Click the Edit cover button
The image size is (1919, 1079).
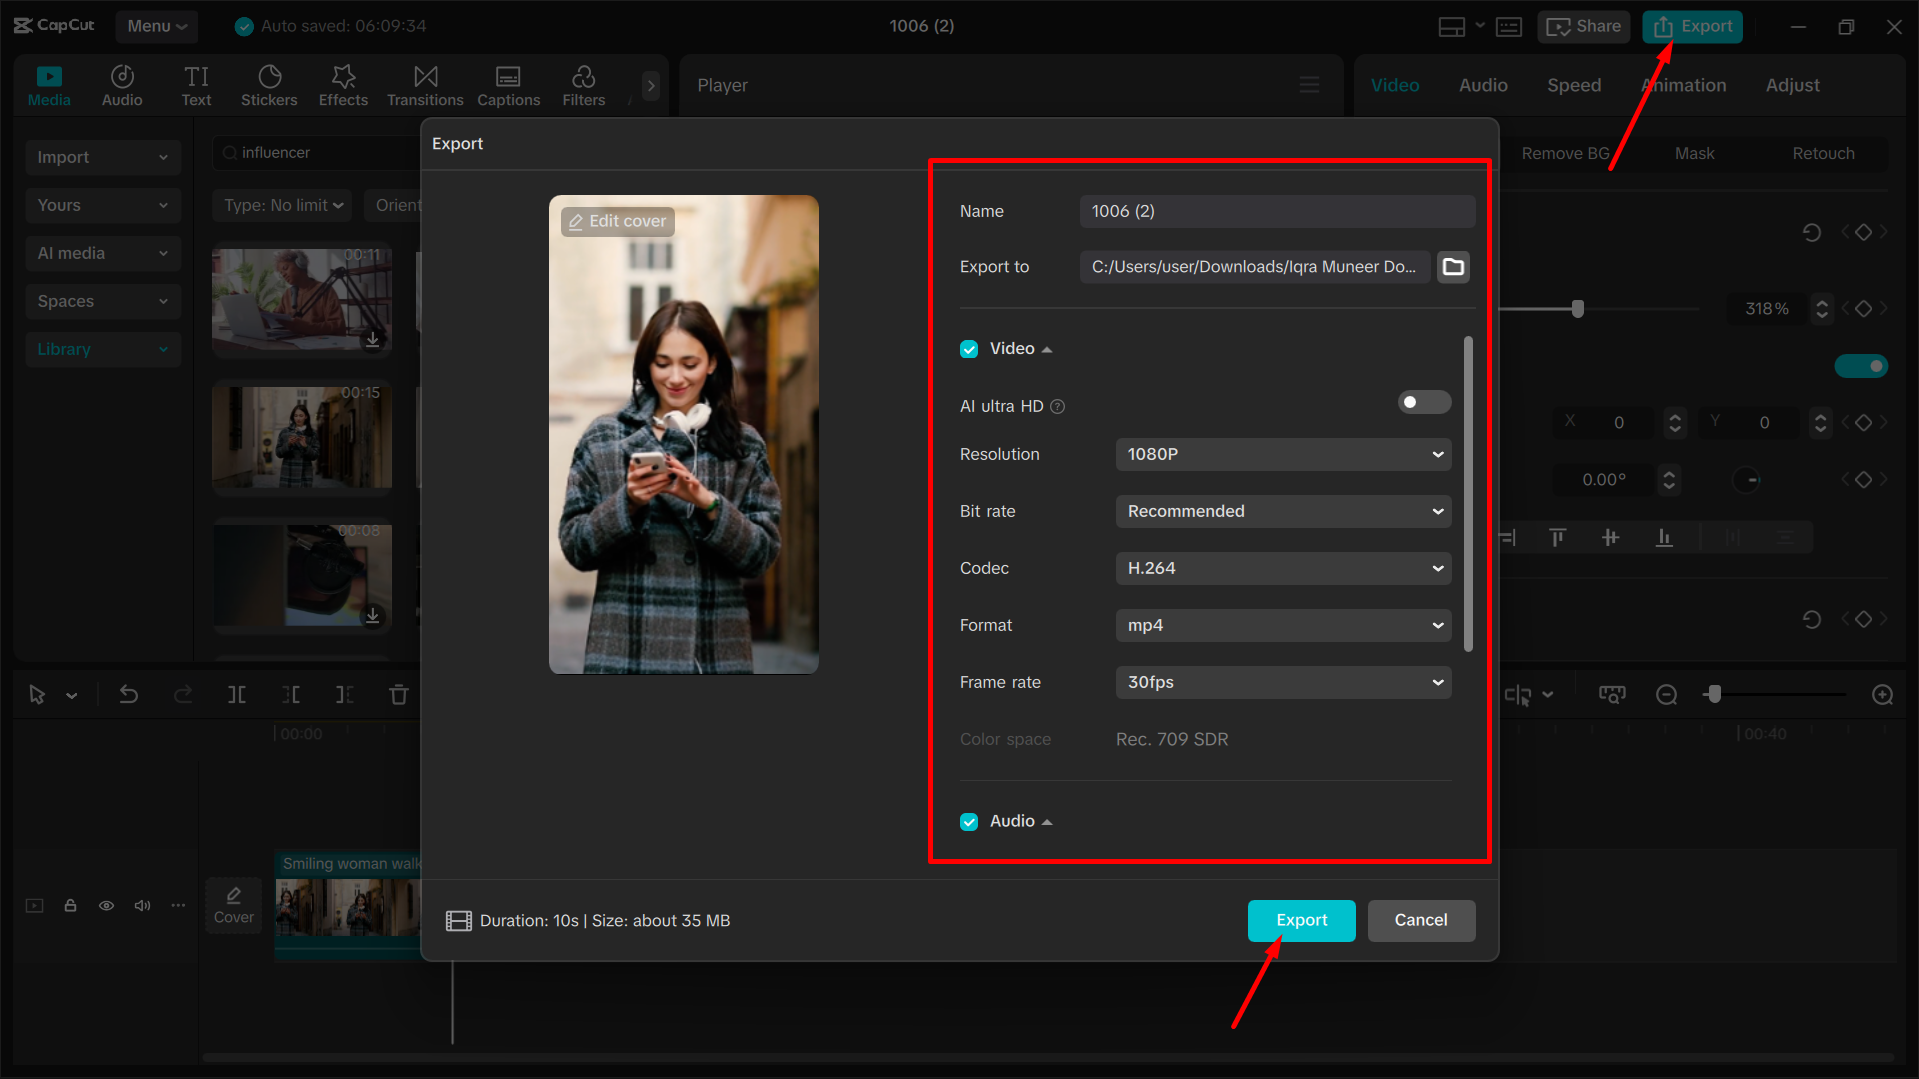click(x=616, y=221)
